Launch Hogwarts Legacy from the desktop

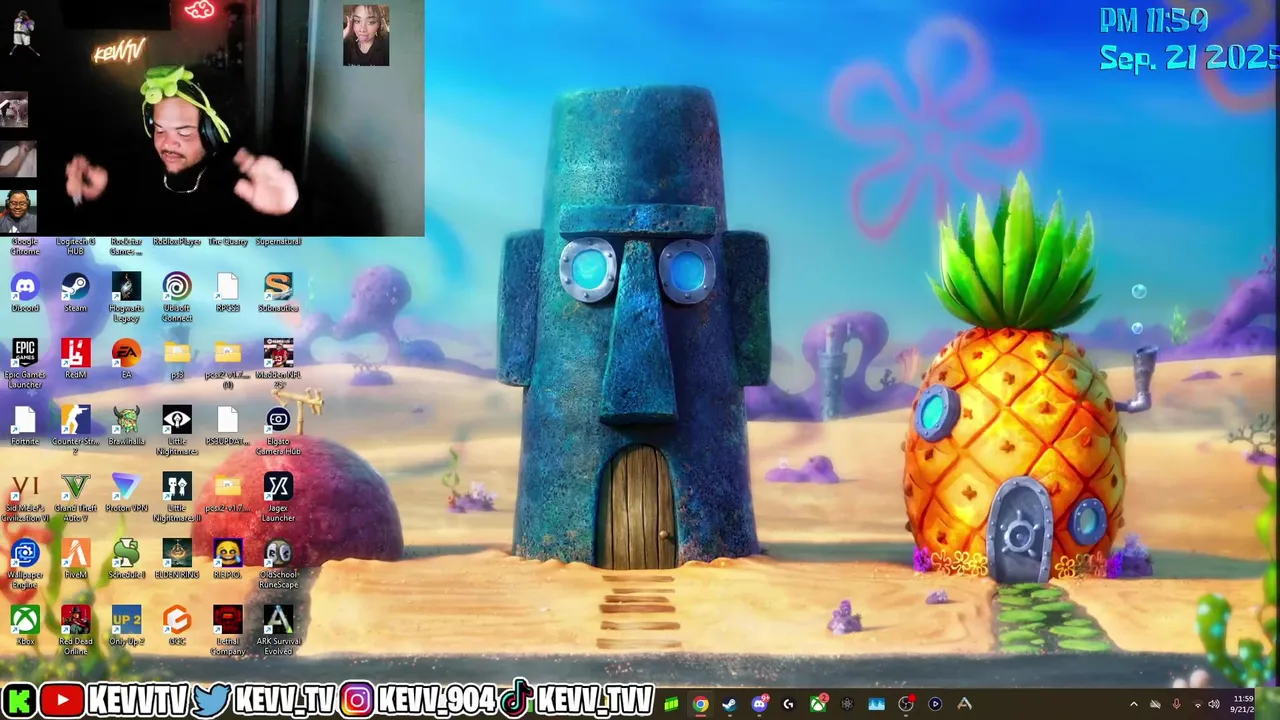click(126, 297)
